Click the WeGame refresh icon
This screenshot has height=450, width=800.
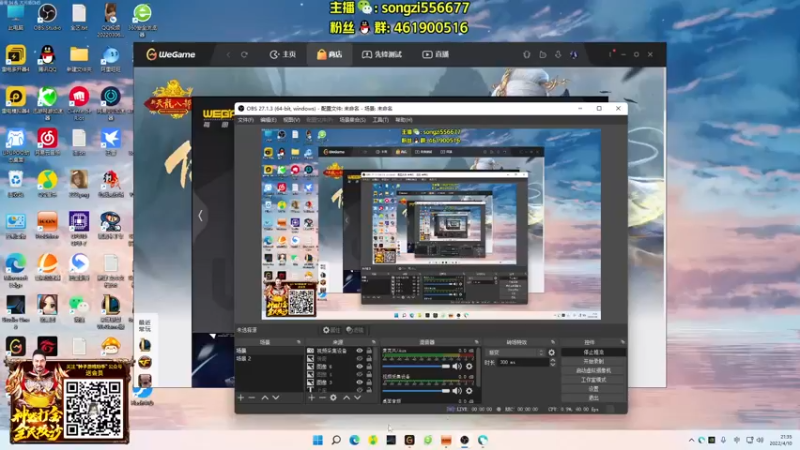244,55
